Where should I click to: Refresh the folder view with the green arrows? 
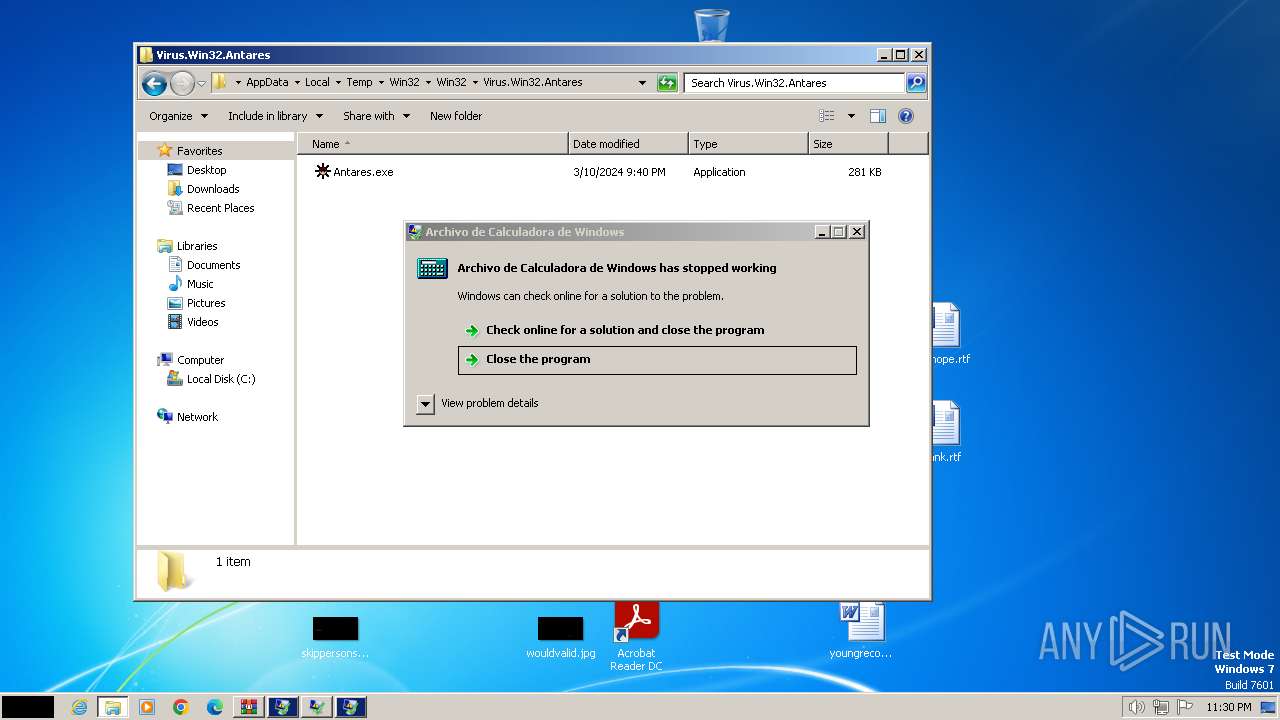(x=667, y=83)
